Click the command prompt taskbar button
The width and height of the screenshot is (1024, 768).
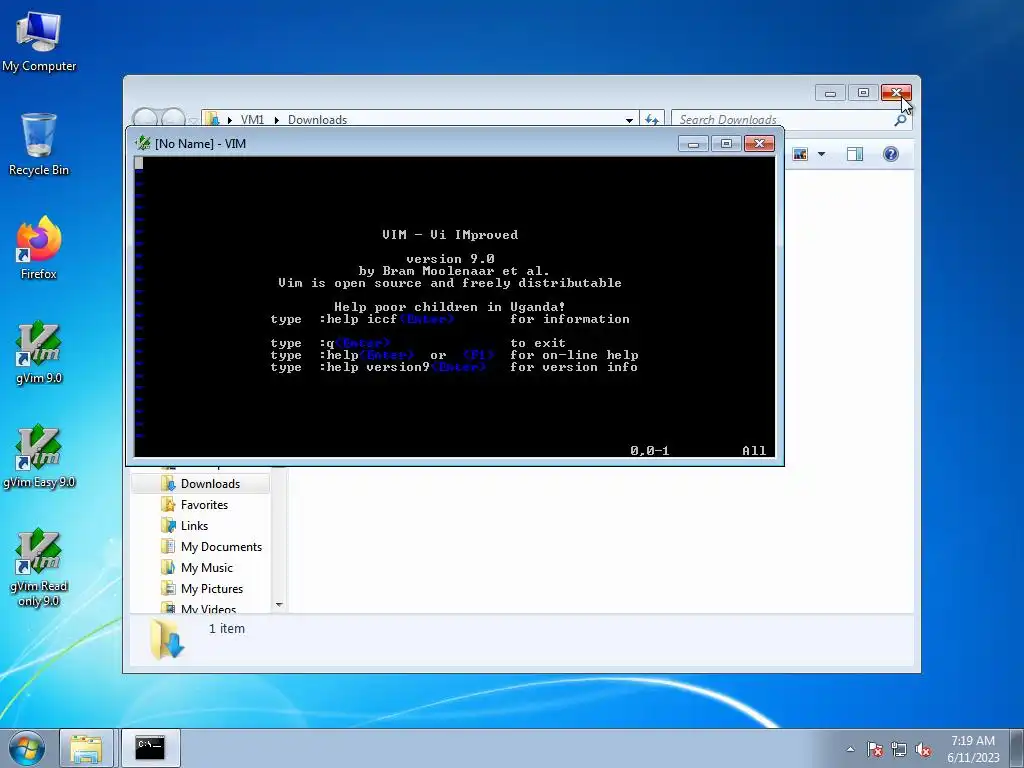click(150, 748)
